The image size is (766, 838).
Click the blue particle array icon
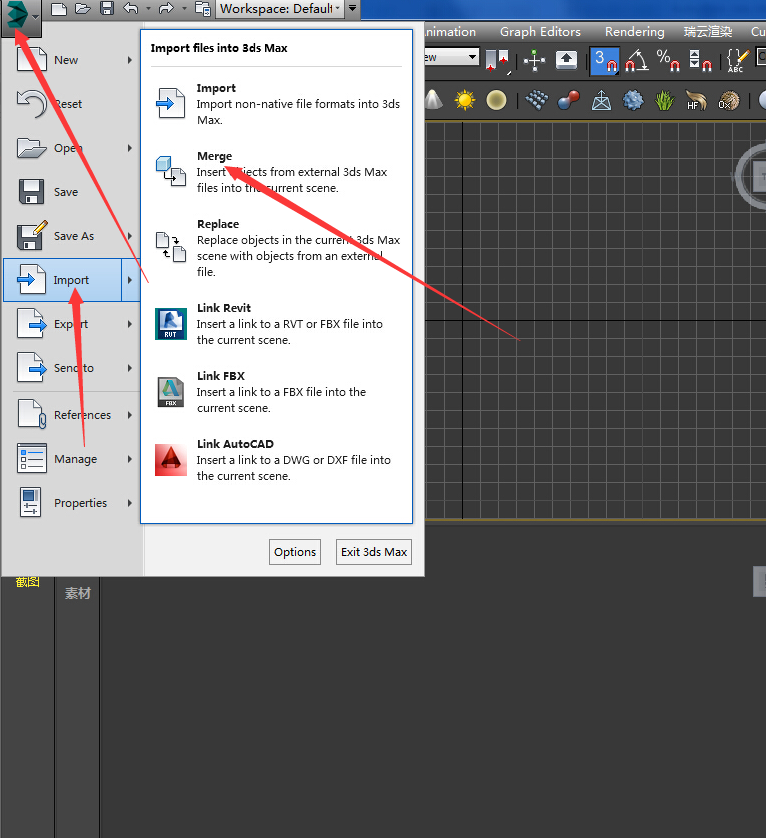[x=537, y=100]
